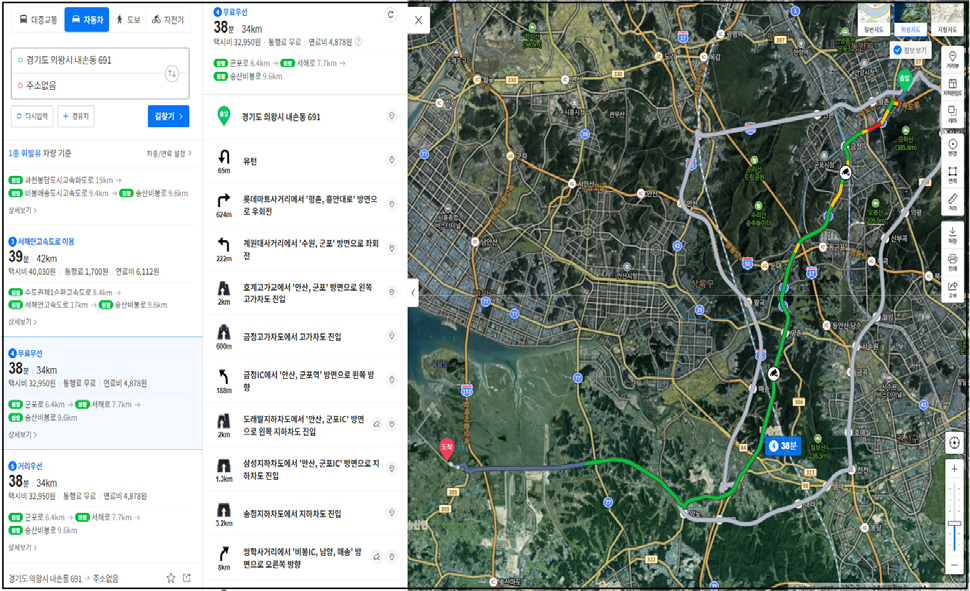Collapse side panel with the left chevron handle
Screen dimensions: 970x591
[x=413, y=293]
